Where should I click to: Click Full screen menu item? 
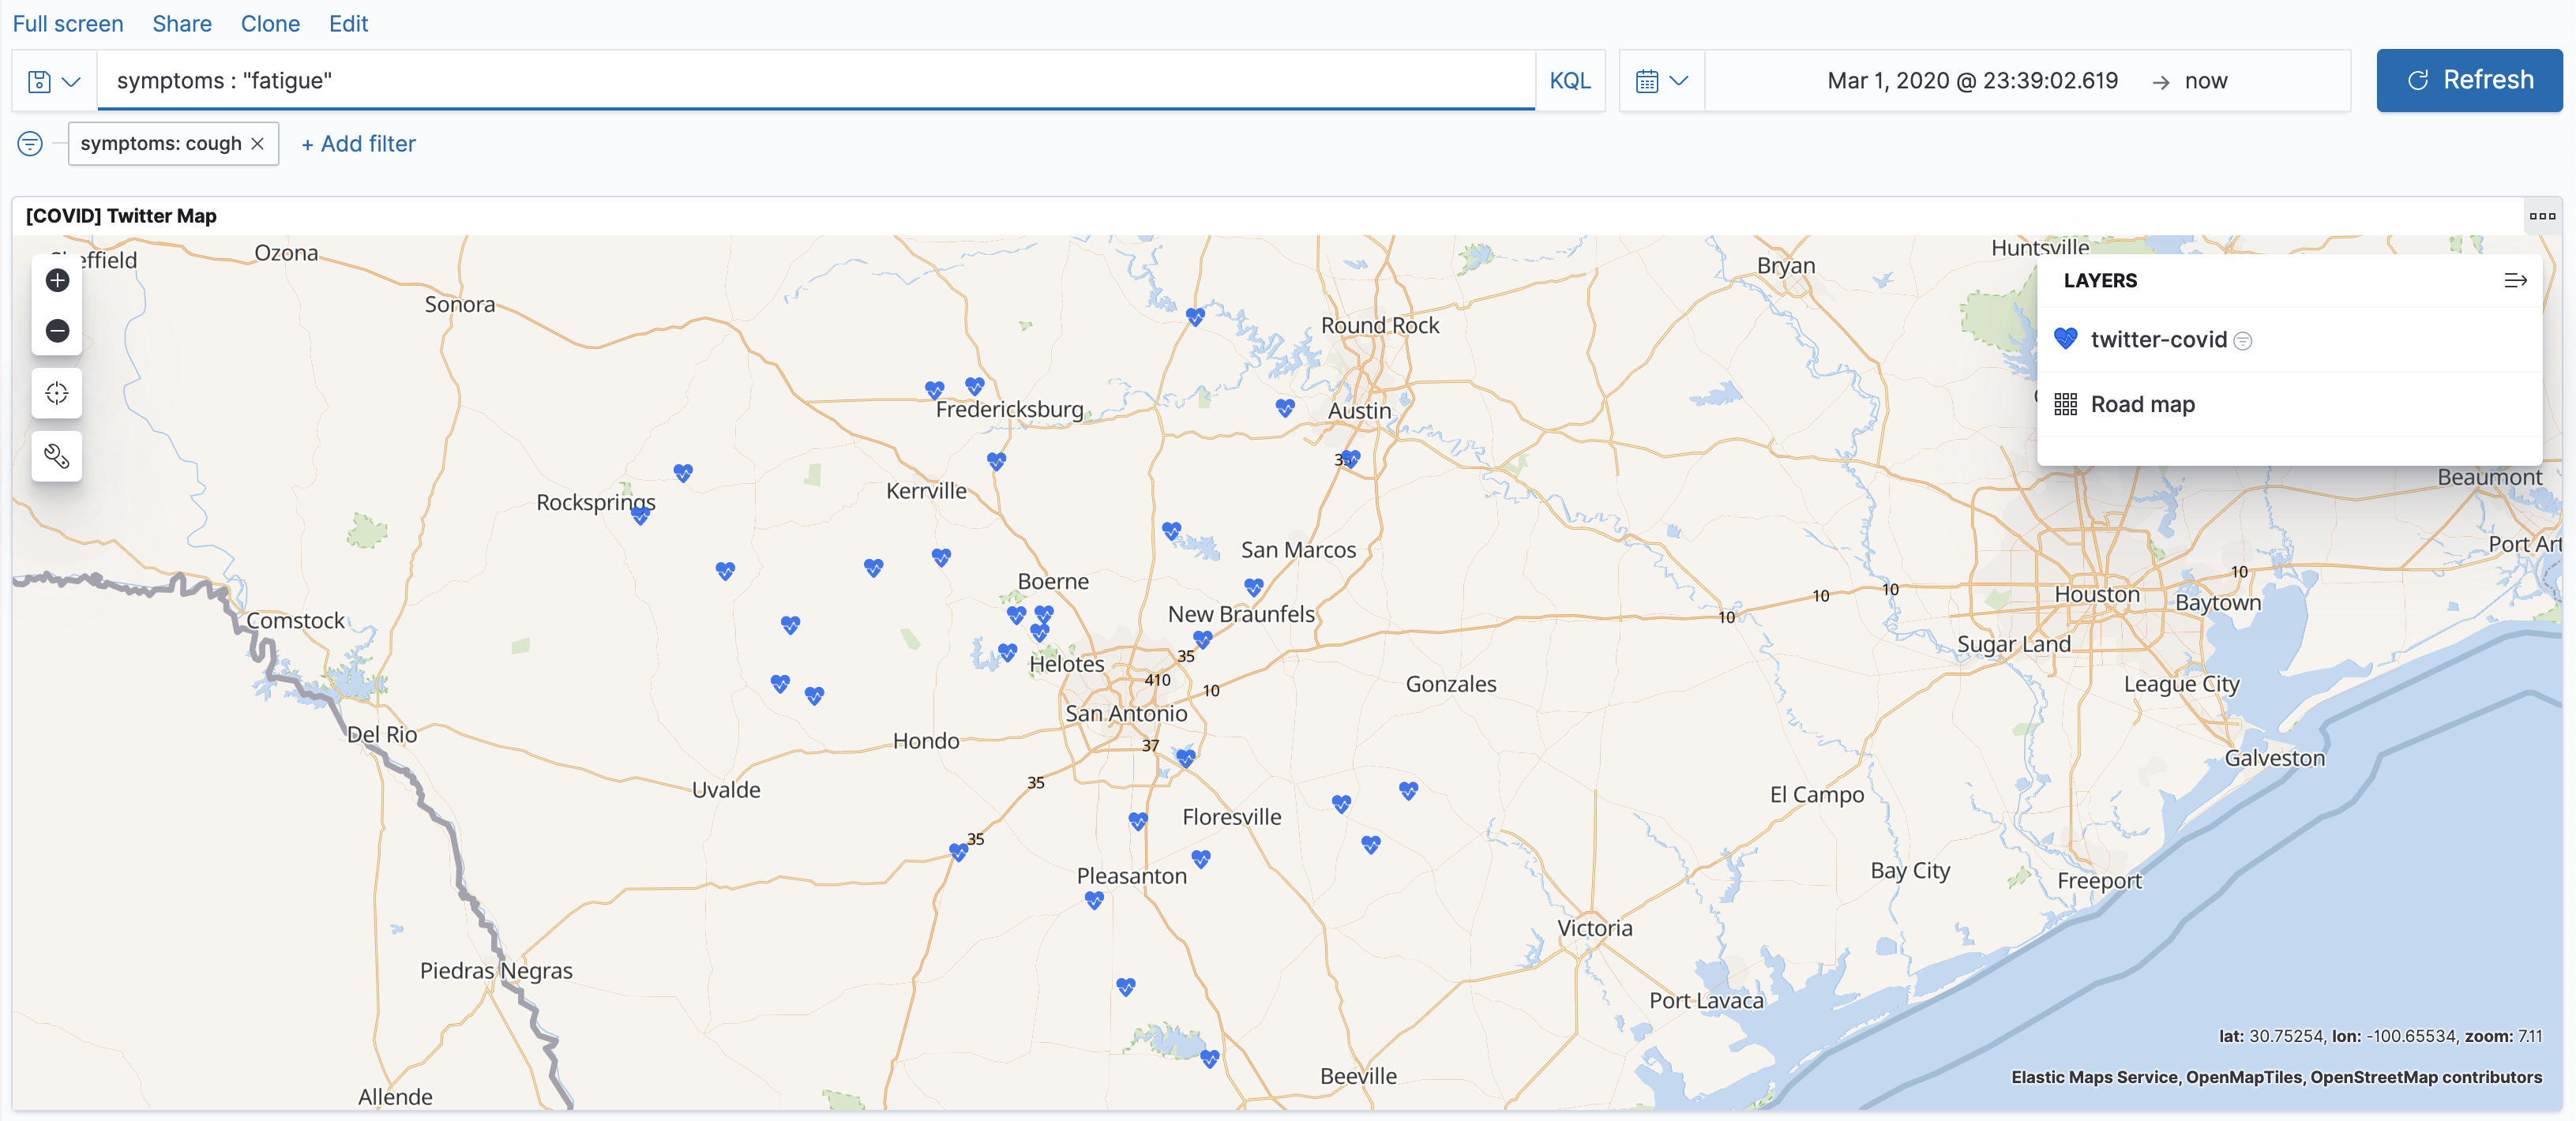(68, 23)
